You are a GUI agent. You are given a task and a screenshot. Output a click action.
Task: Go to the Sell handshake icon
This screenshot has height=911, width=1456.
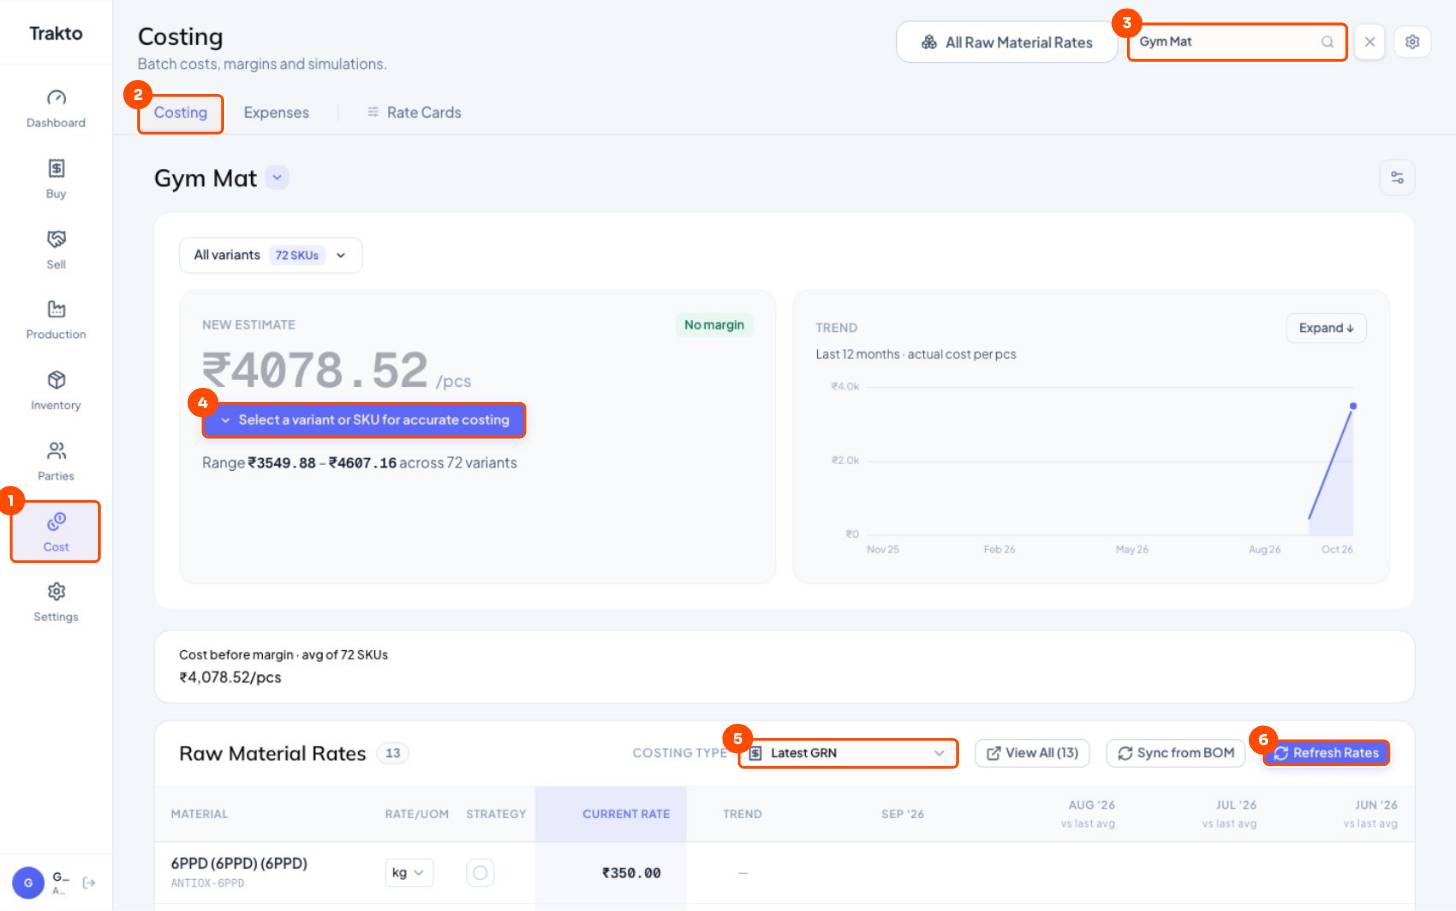[56, 239]
